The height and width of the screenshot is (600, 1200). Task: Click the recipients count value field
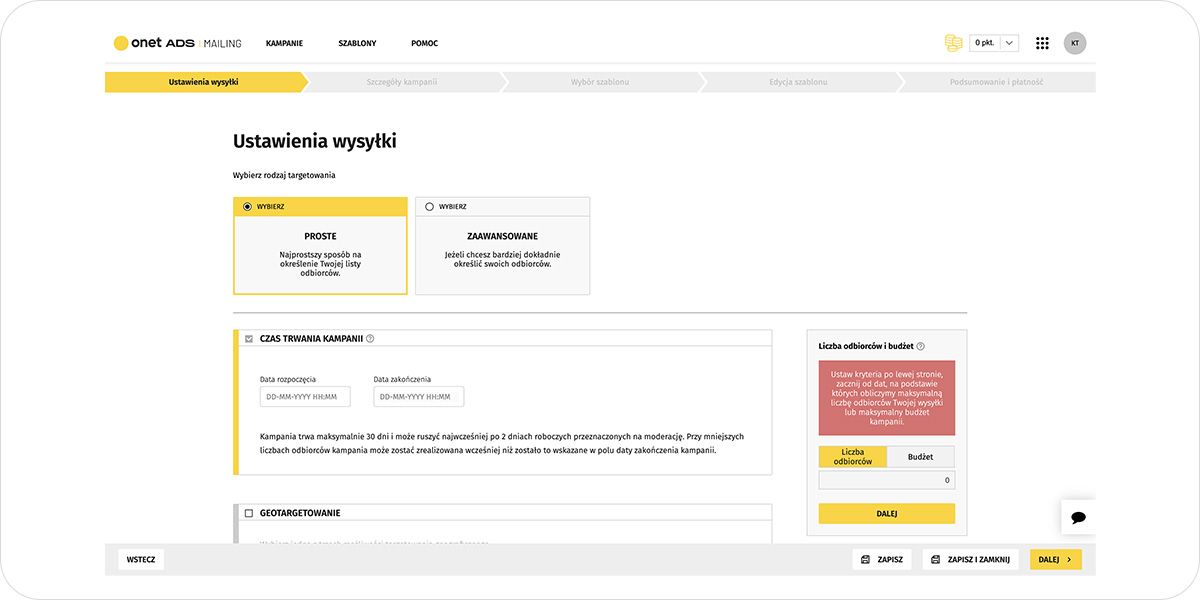(887, 481)
